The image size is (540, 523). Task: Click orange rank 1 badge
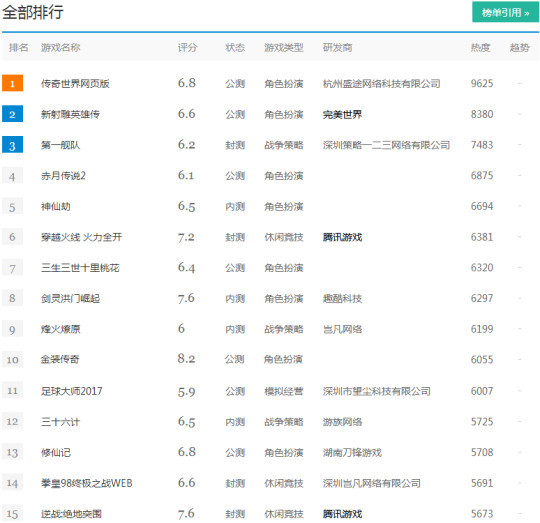click(12, 83)
